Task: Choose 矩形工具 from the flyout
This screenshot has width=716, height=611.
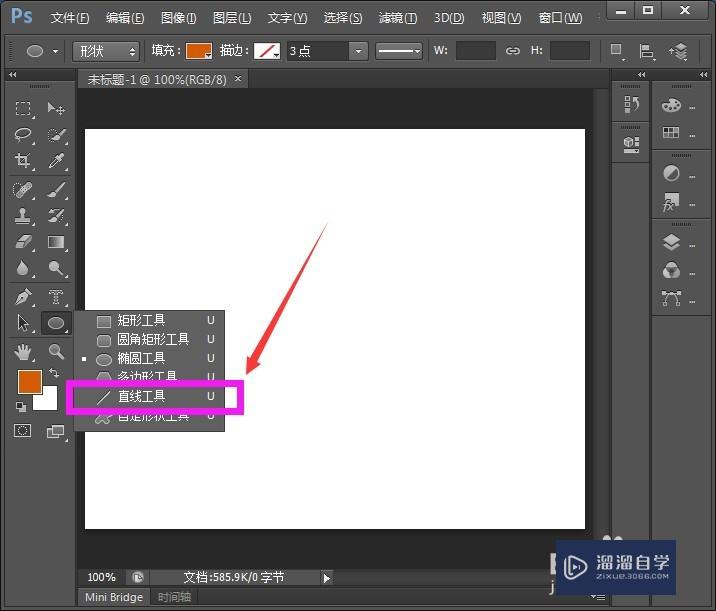Action: (149, 321)
